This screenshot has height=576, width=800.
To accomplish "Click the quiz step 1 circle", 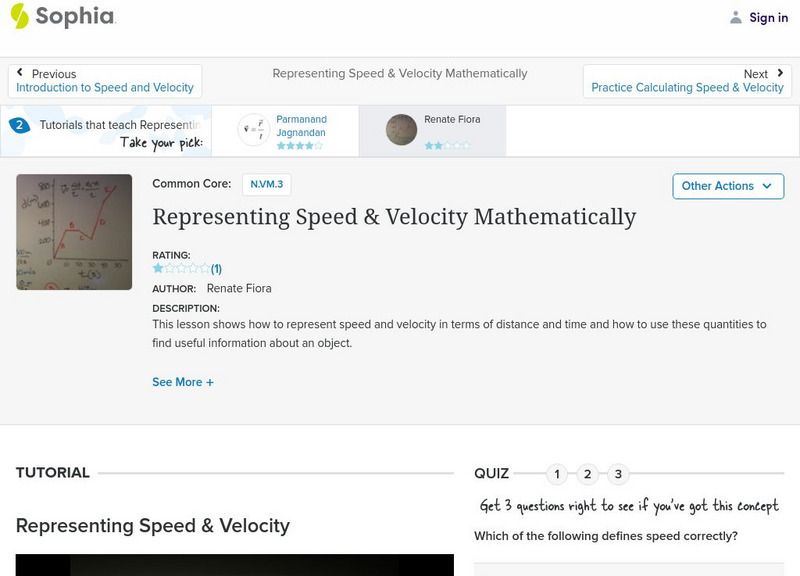I will pos(557,473).
